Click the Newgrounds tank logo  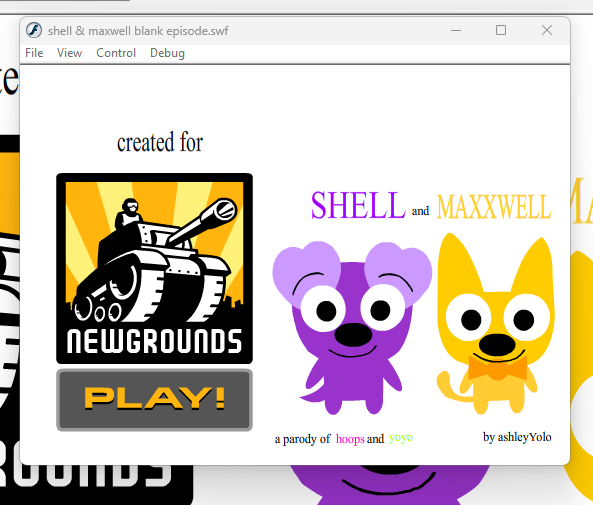154,268
